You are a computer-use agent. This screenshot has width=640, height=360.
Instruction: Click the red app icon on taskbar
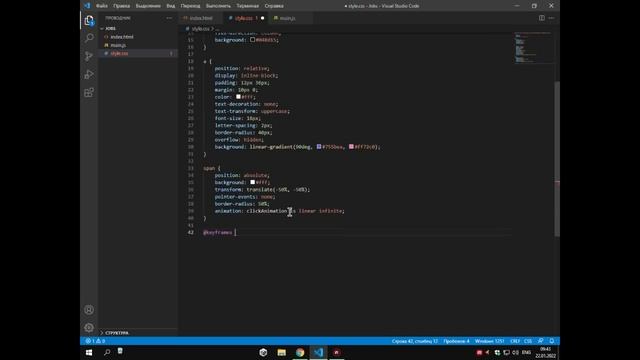click(337, 352)
